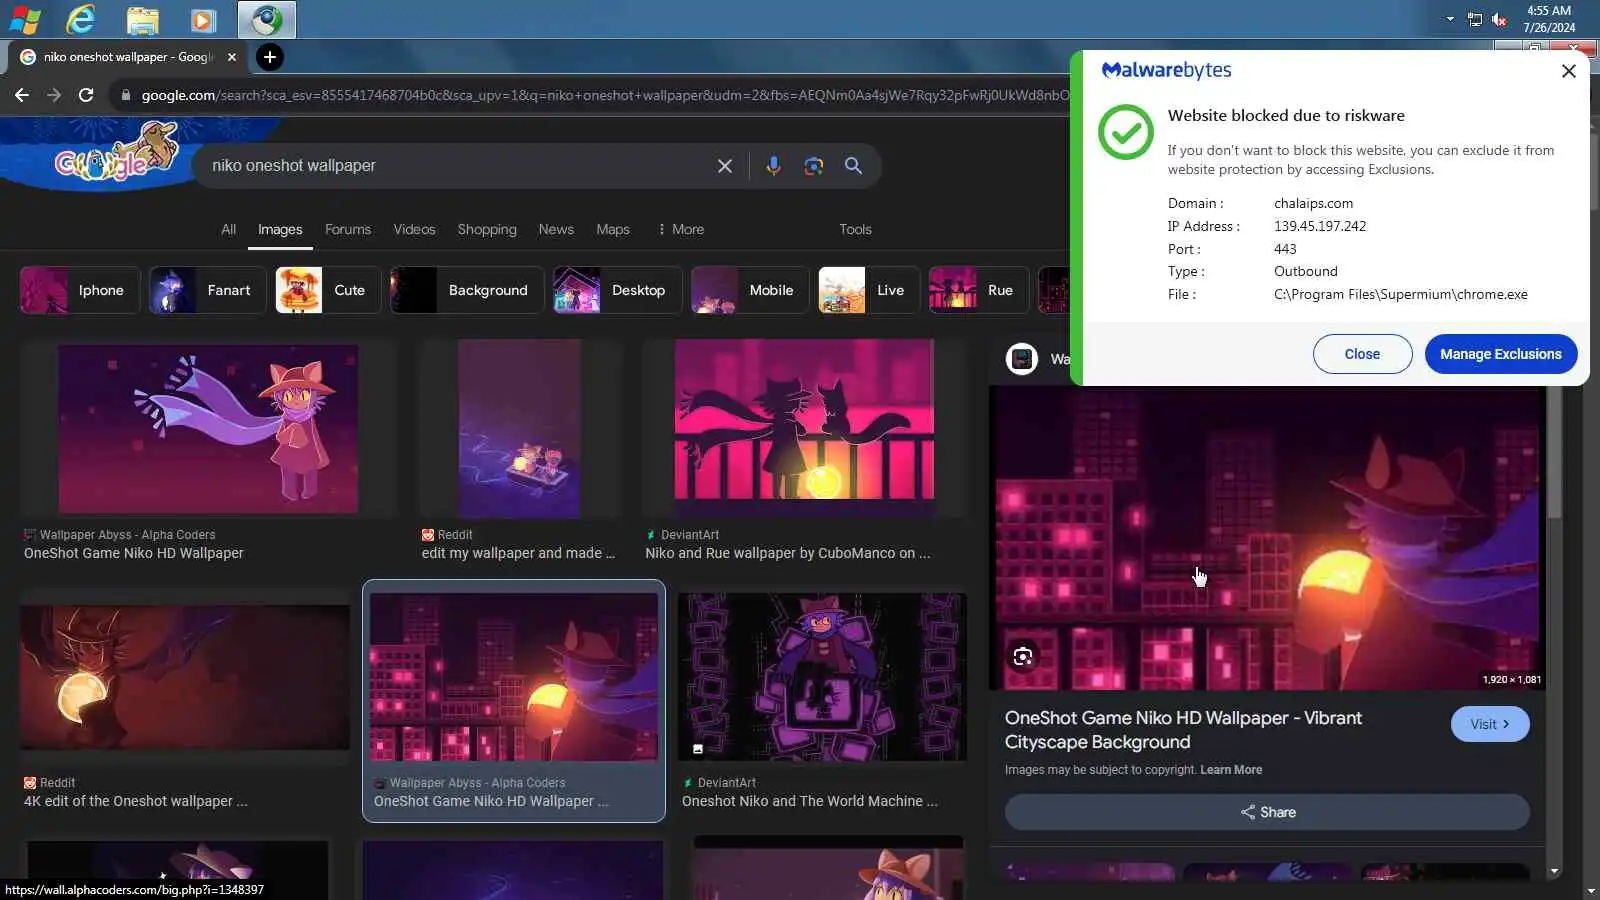Close the Malwarebytes notification with the X
This screenshot has width=1600, height=900.
coord(1568,71)
